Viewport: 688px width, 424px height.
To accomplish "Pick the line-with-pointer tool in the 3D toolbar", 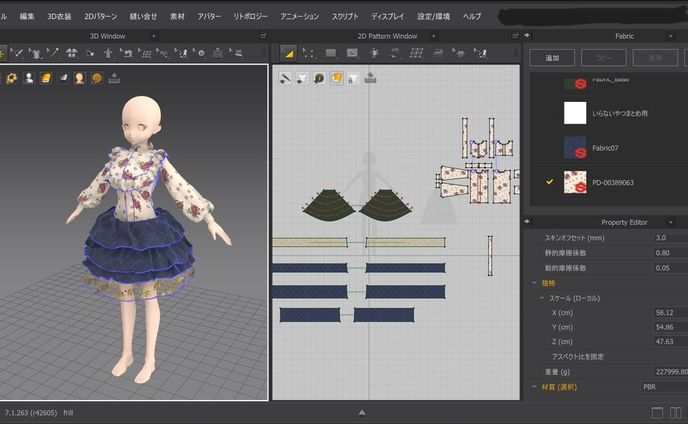I will point(53,53).
